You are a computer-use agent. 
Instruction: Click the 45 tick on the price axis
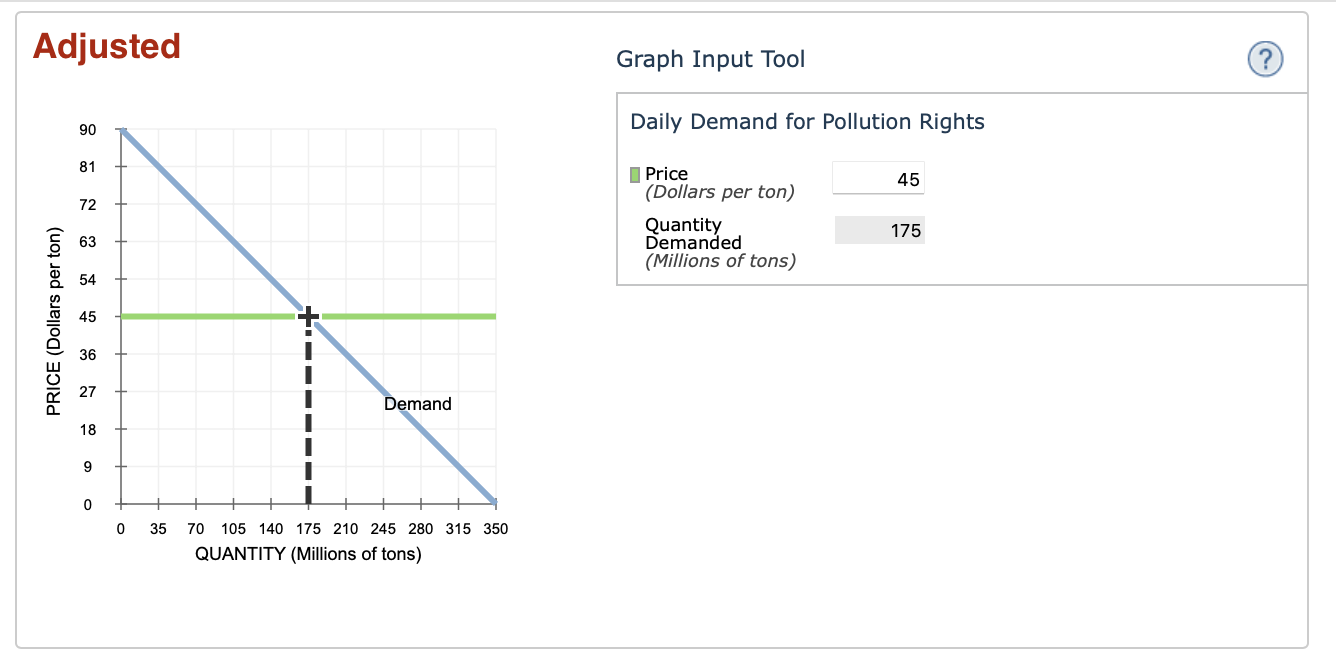pos(88,316)
